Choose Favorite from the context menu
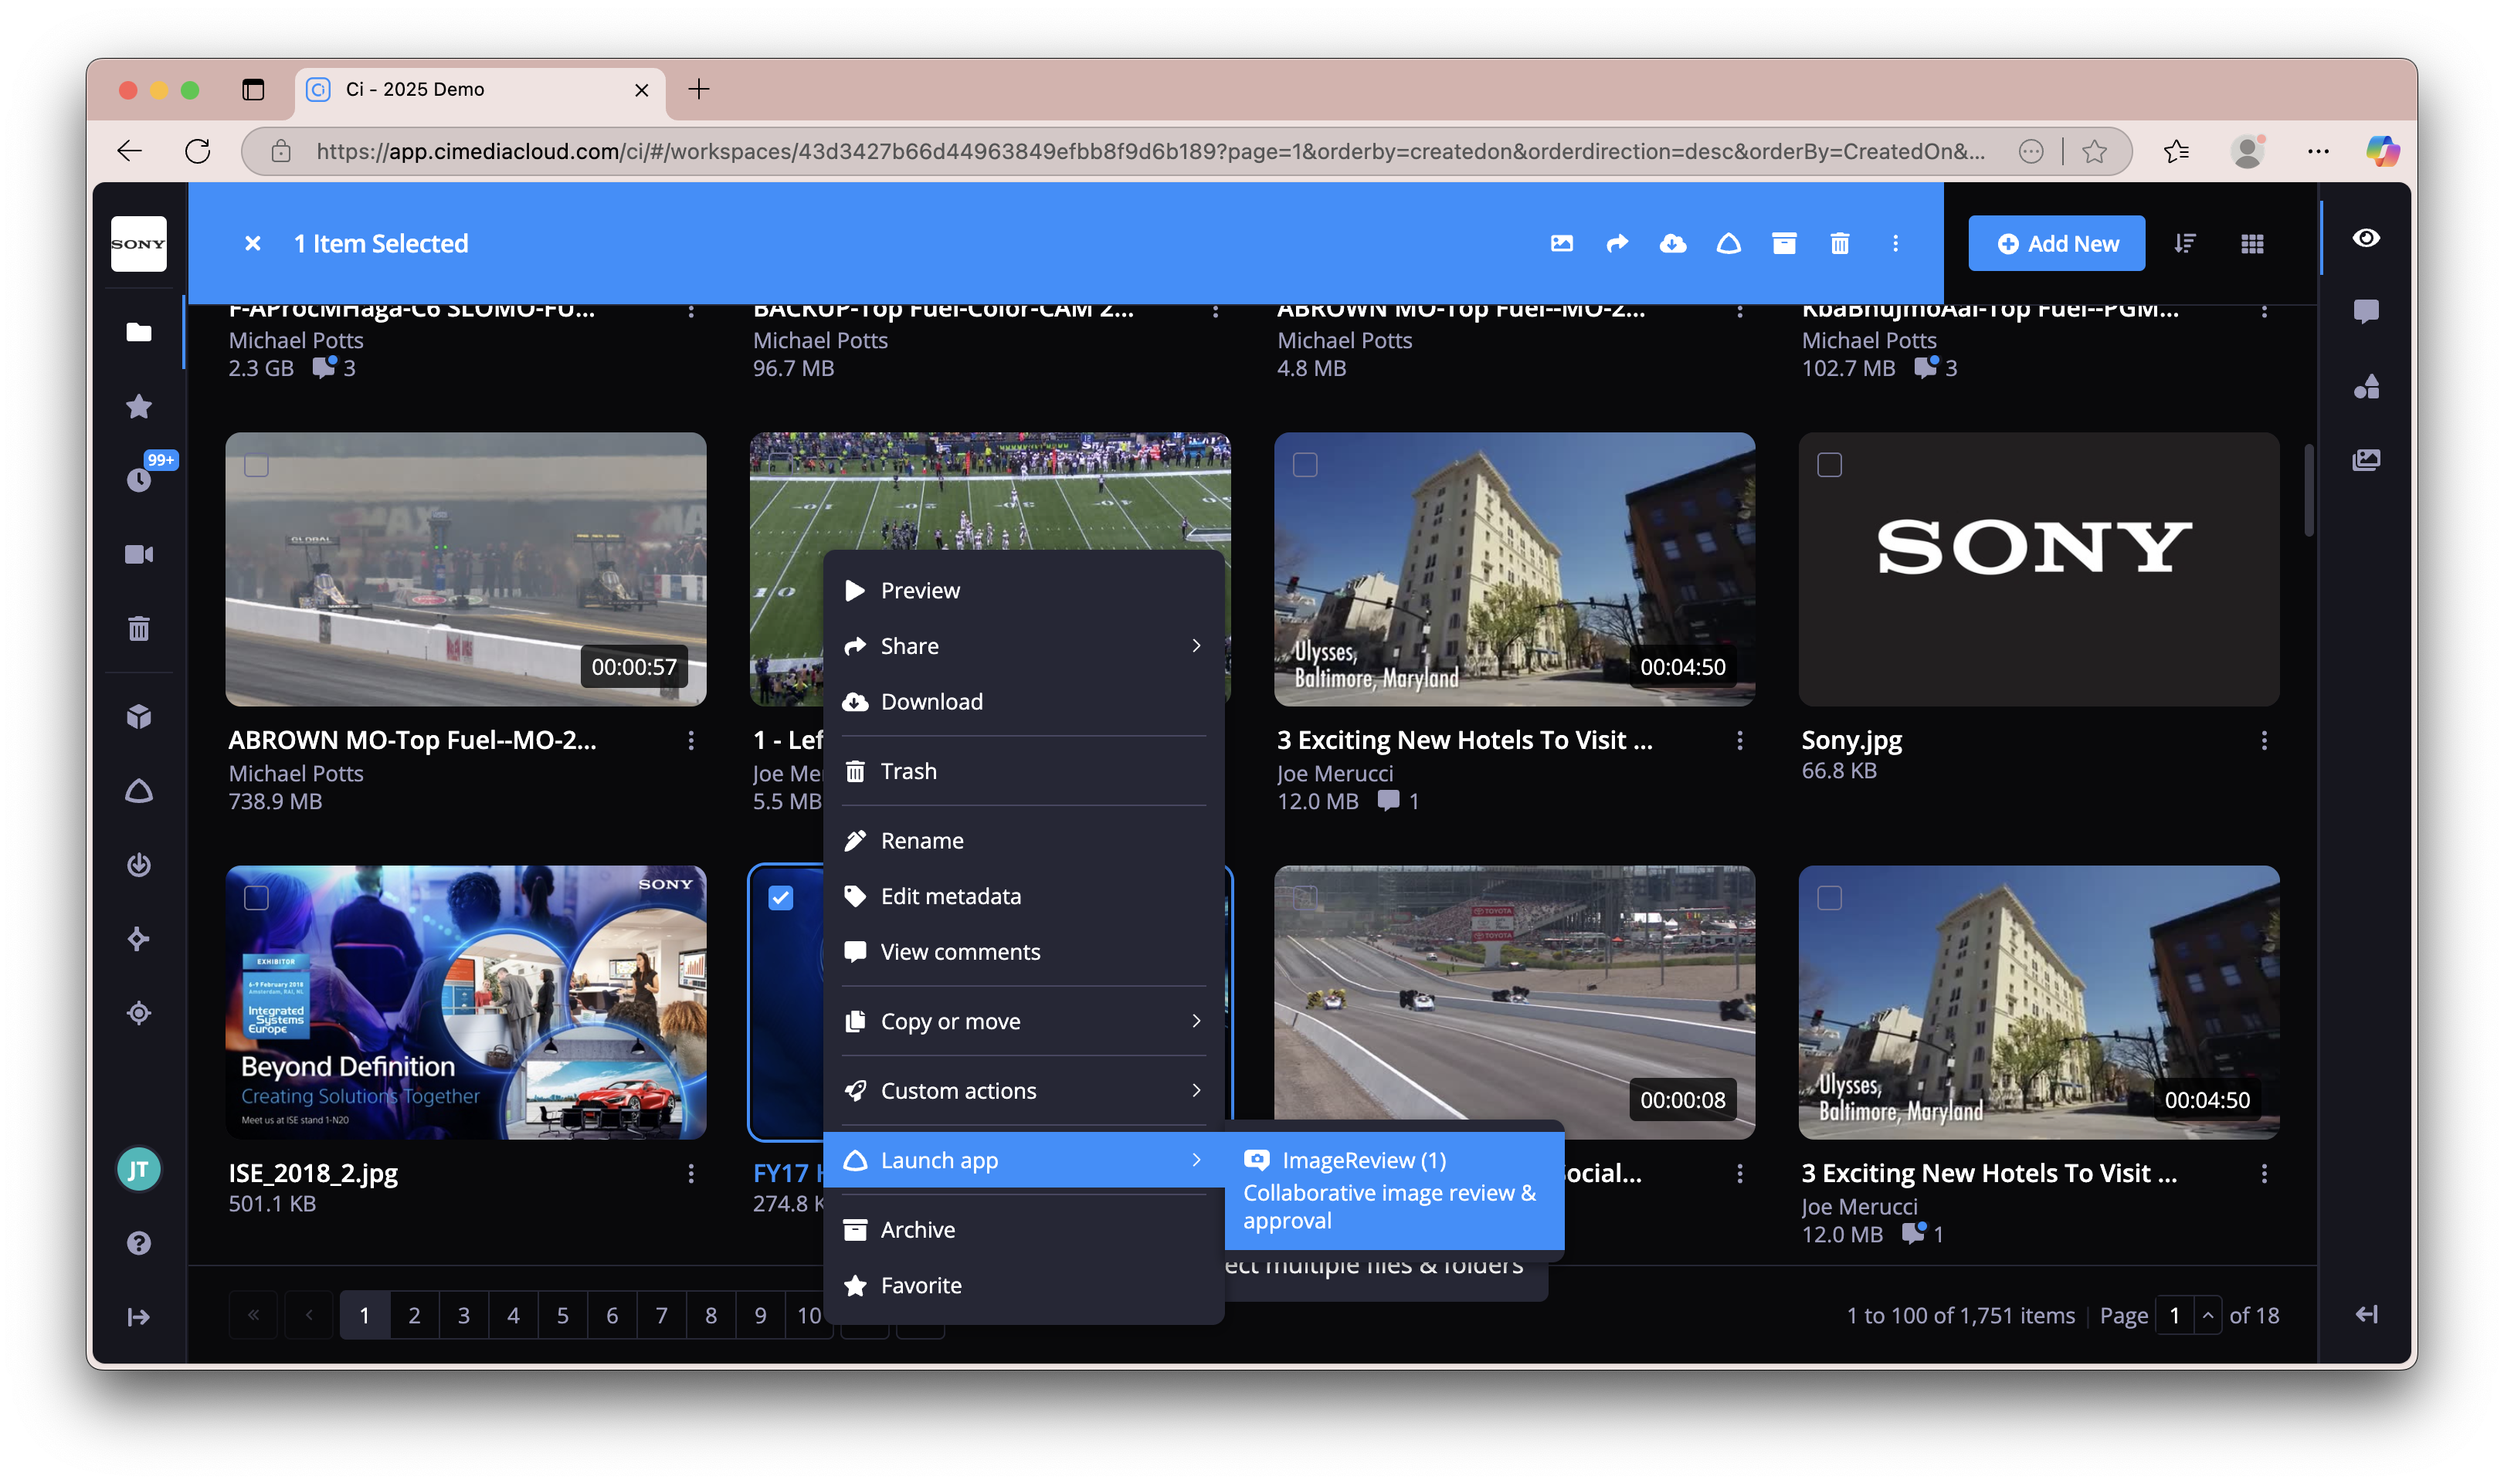 click(x=1024, y=1285)
